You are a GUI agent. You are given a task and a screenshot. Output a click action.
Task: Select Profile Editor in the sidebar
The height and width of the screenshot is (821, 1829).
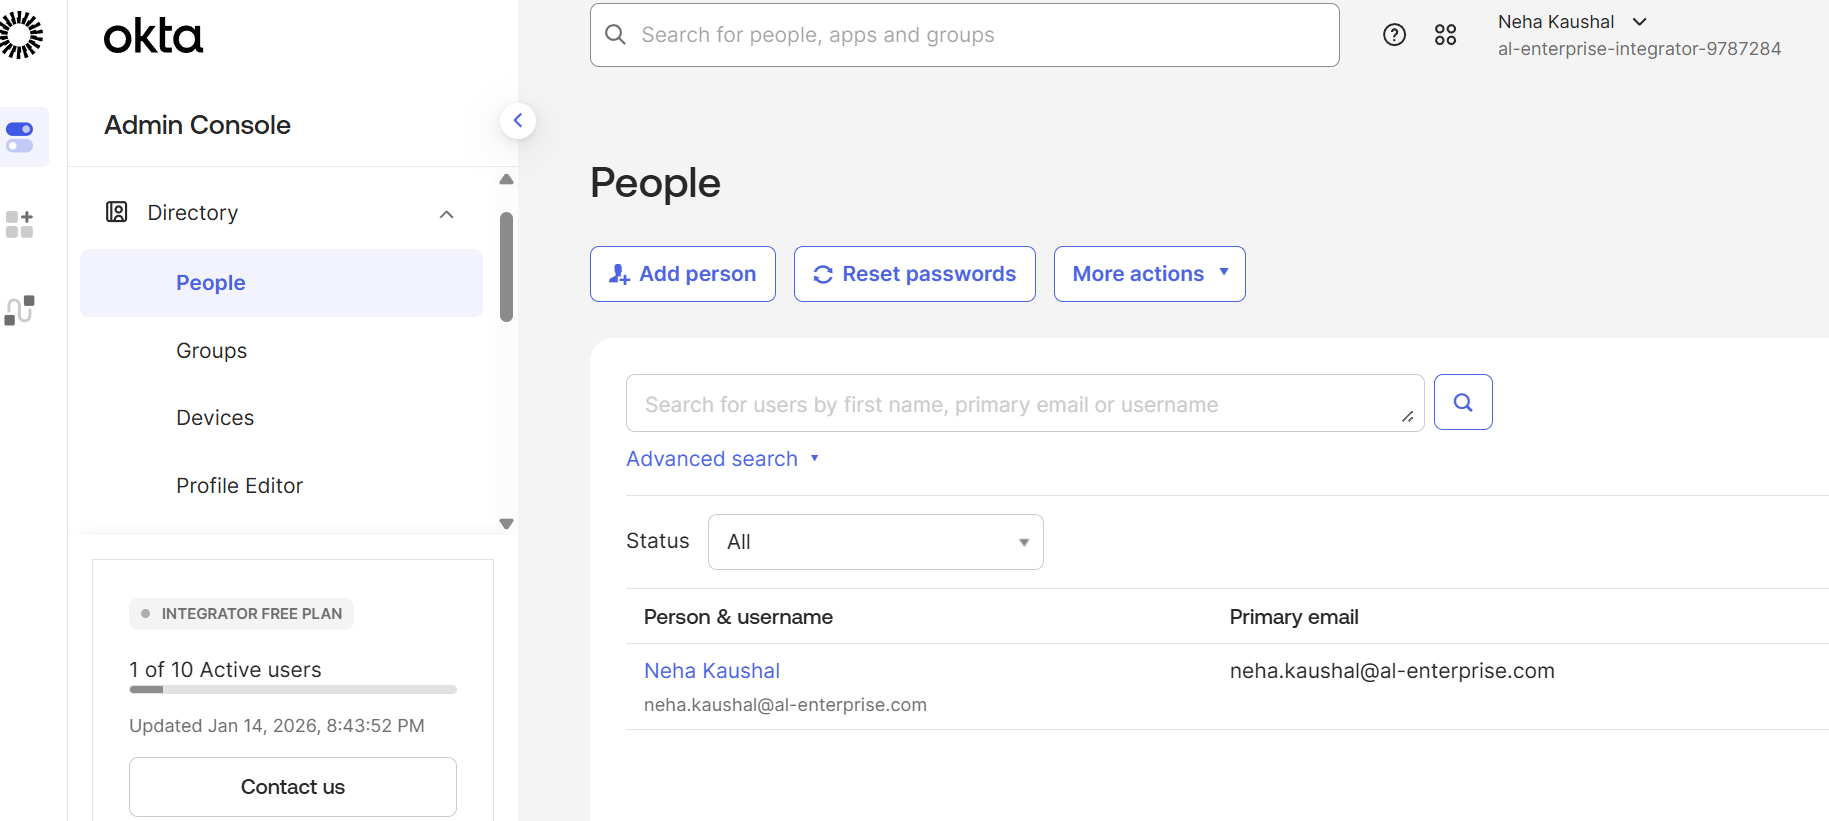coord(239,485)
